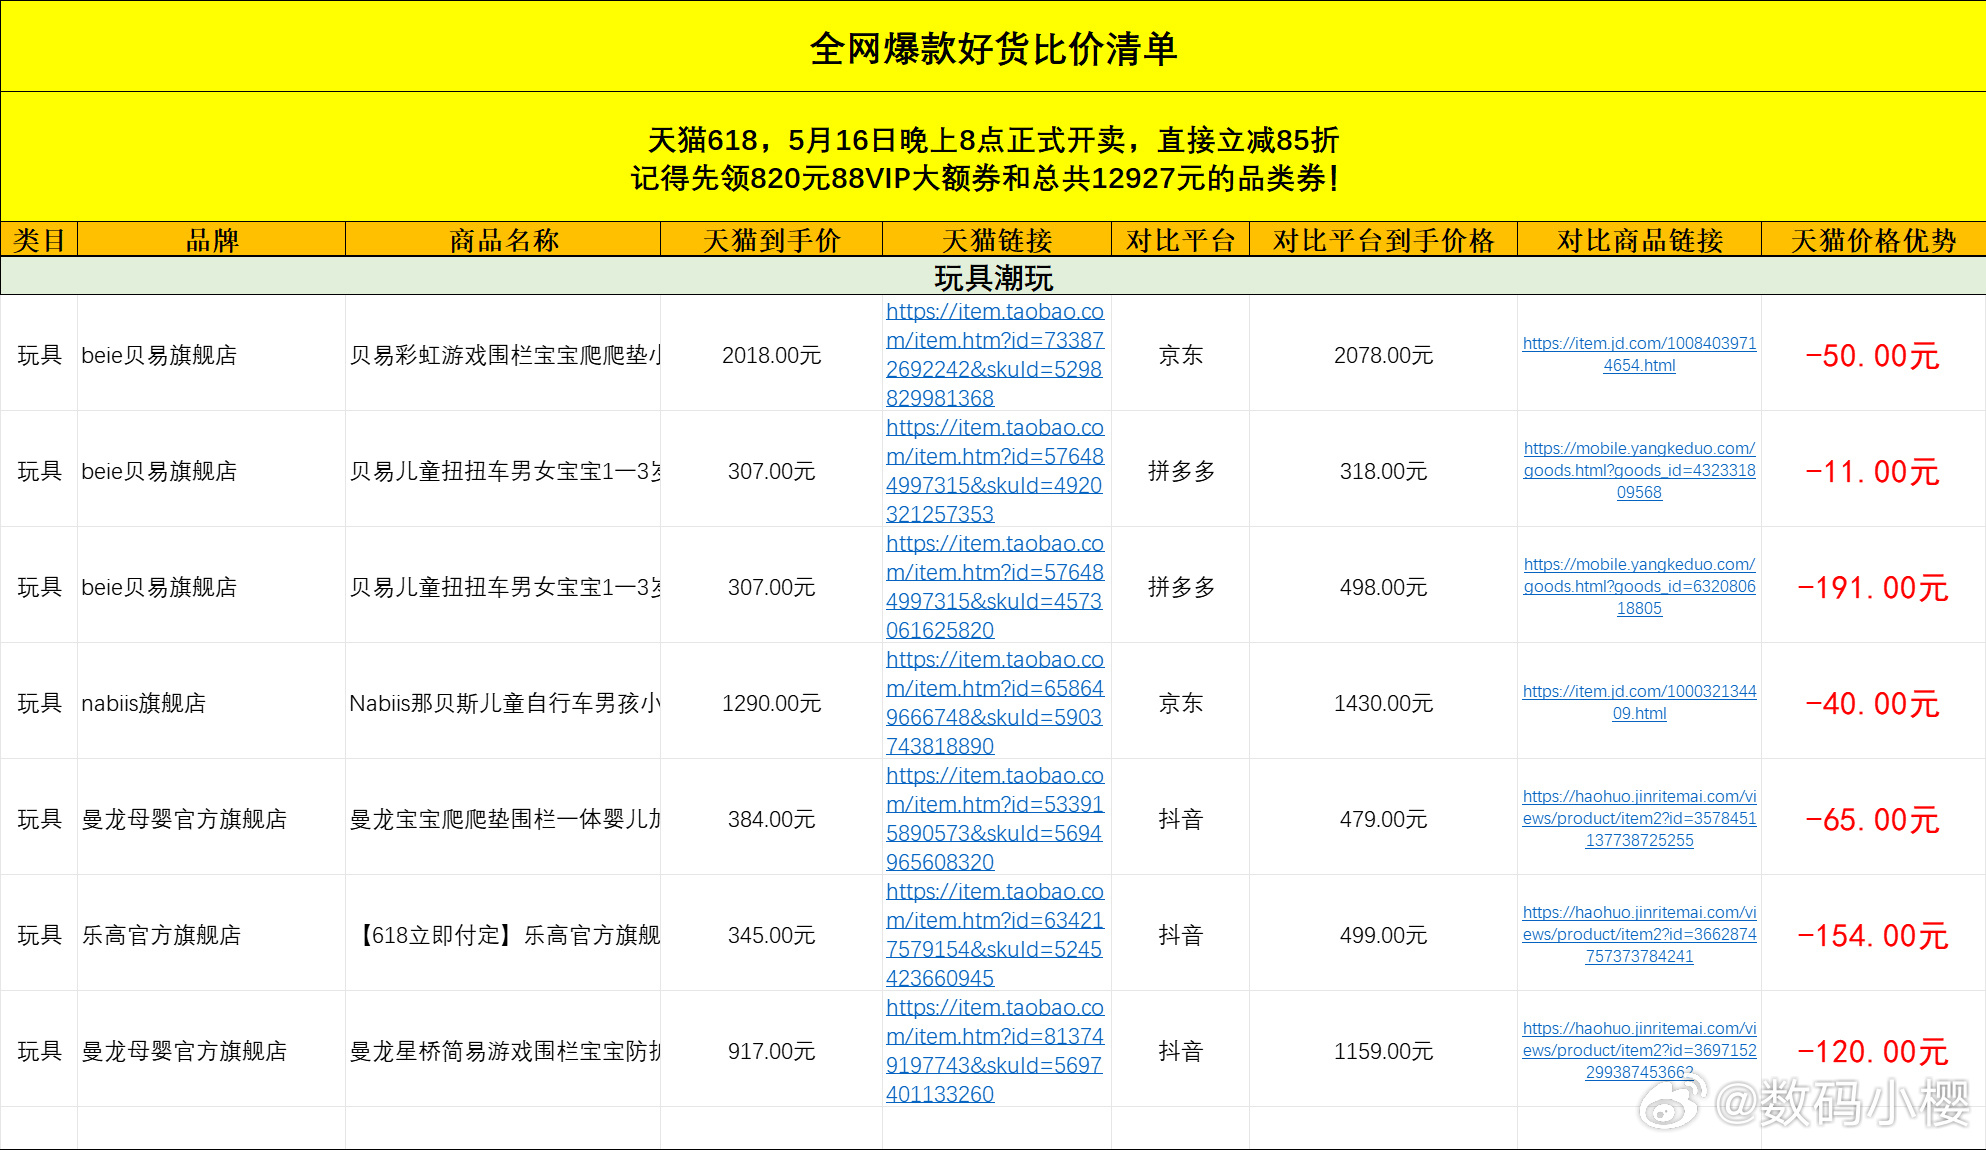This screenshot has height=1150, width=1986.
Task: Select the 曼龙母婴官方旗舰店 cell in the 917.00元 row
Action: [212, 1051]
